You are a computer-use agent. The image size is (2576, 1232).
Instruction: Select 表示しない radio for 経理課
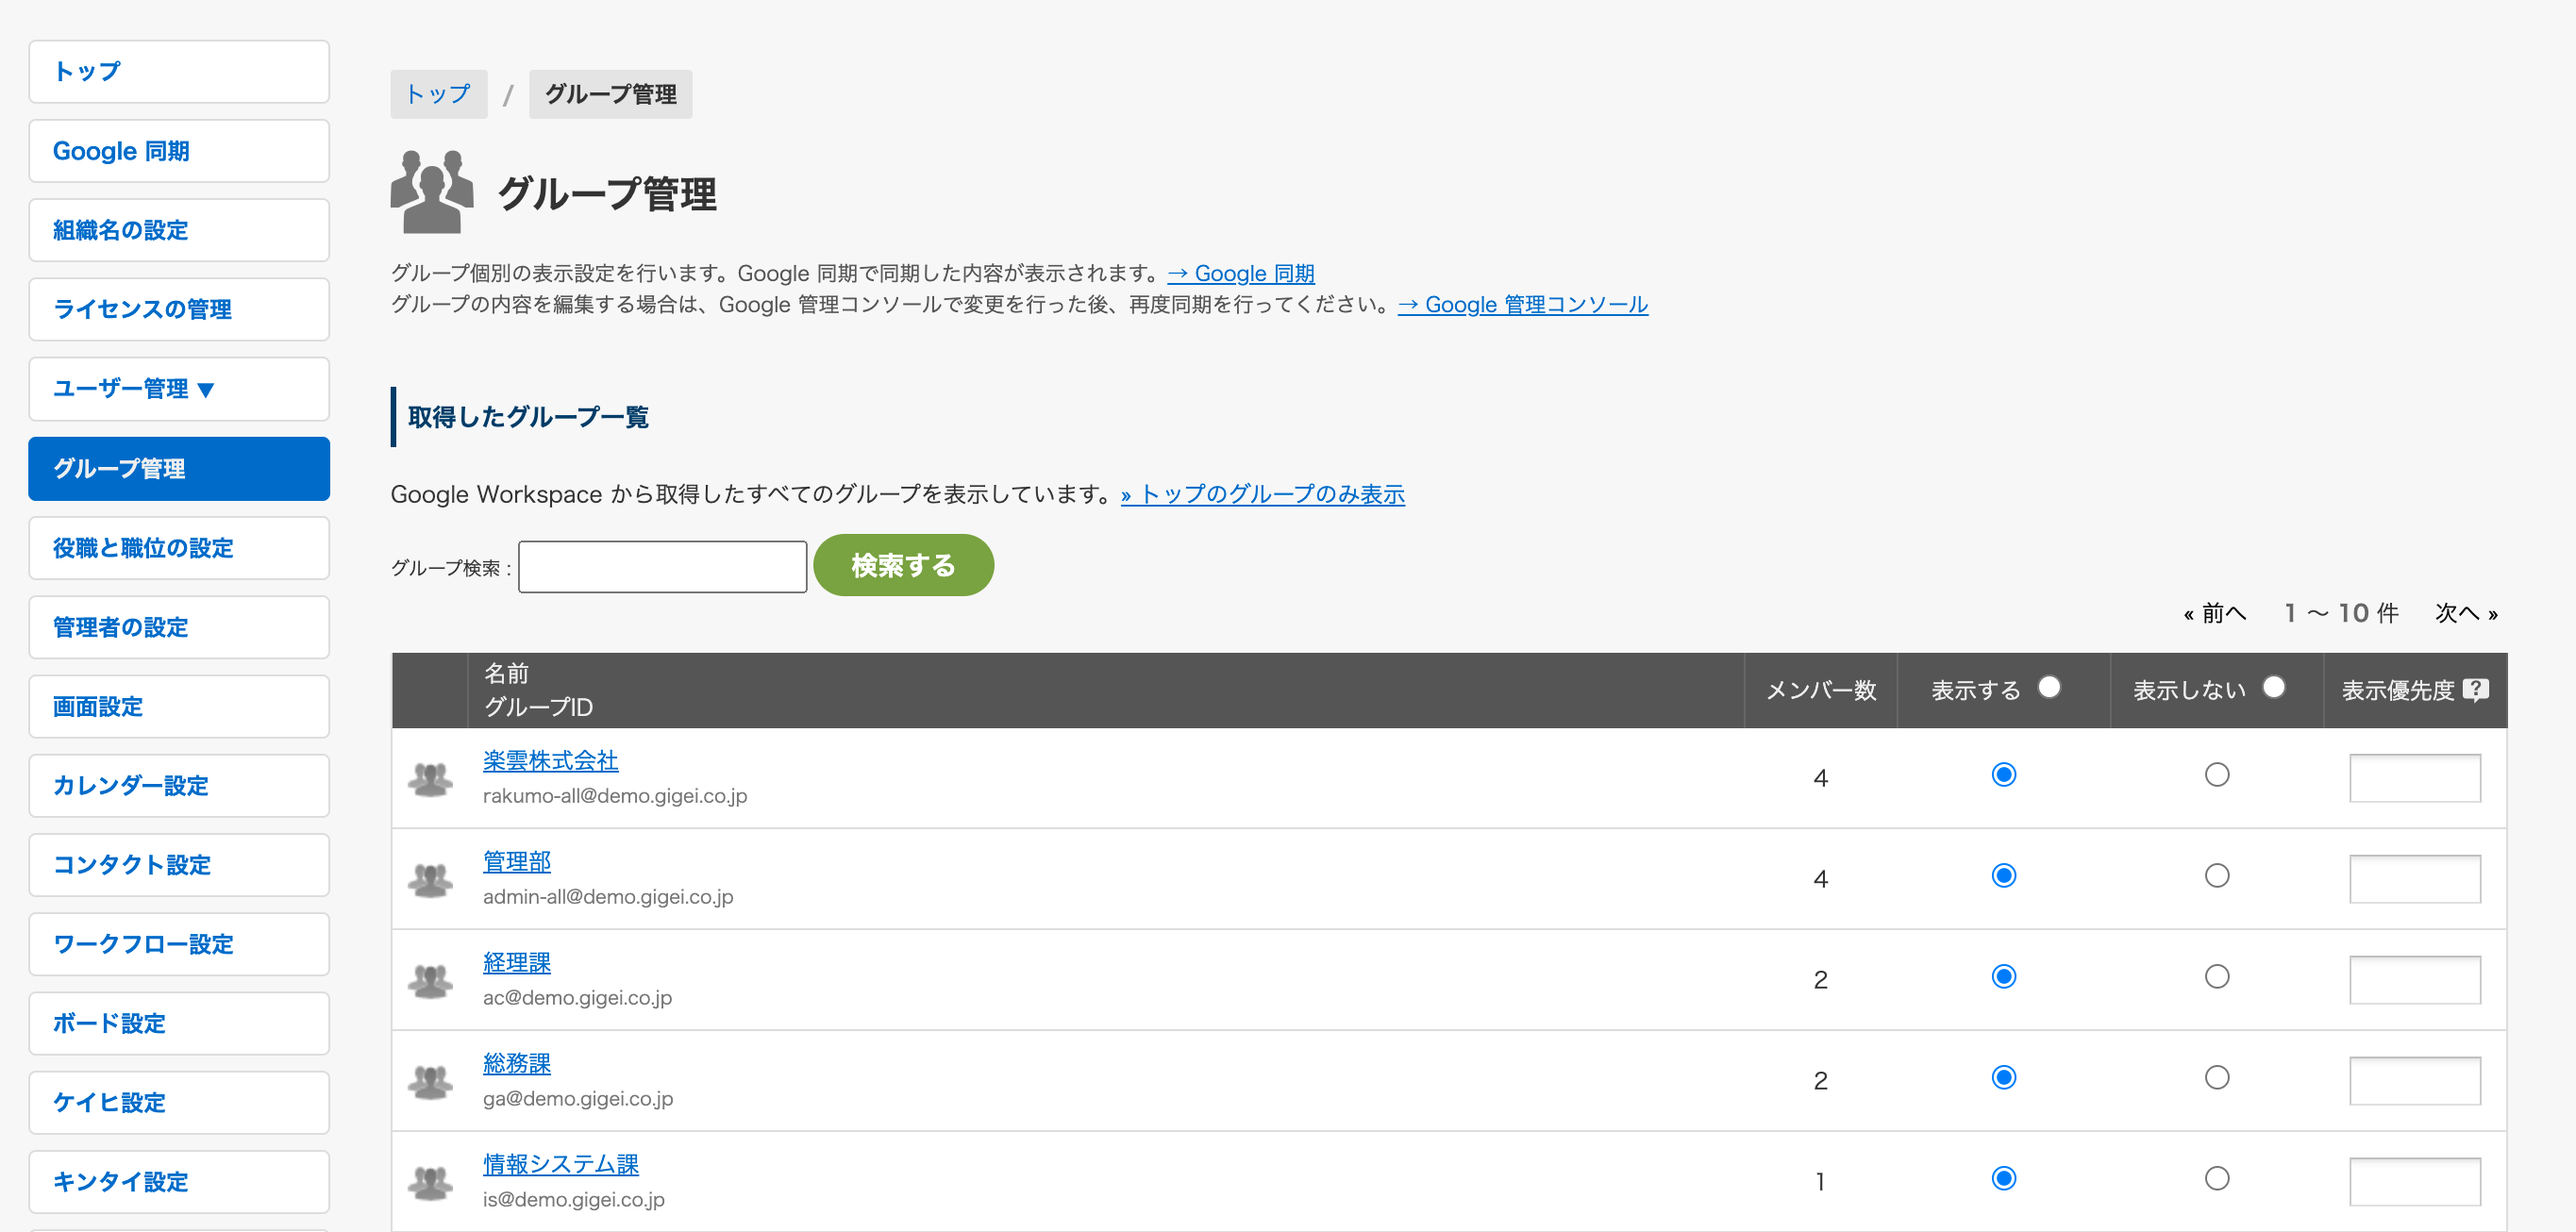[x=2217, y=977]
